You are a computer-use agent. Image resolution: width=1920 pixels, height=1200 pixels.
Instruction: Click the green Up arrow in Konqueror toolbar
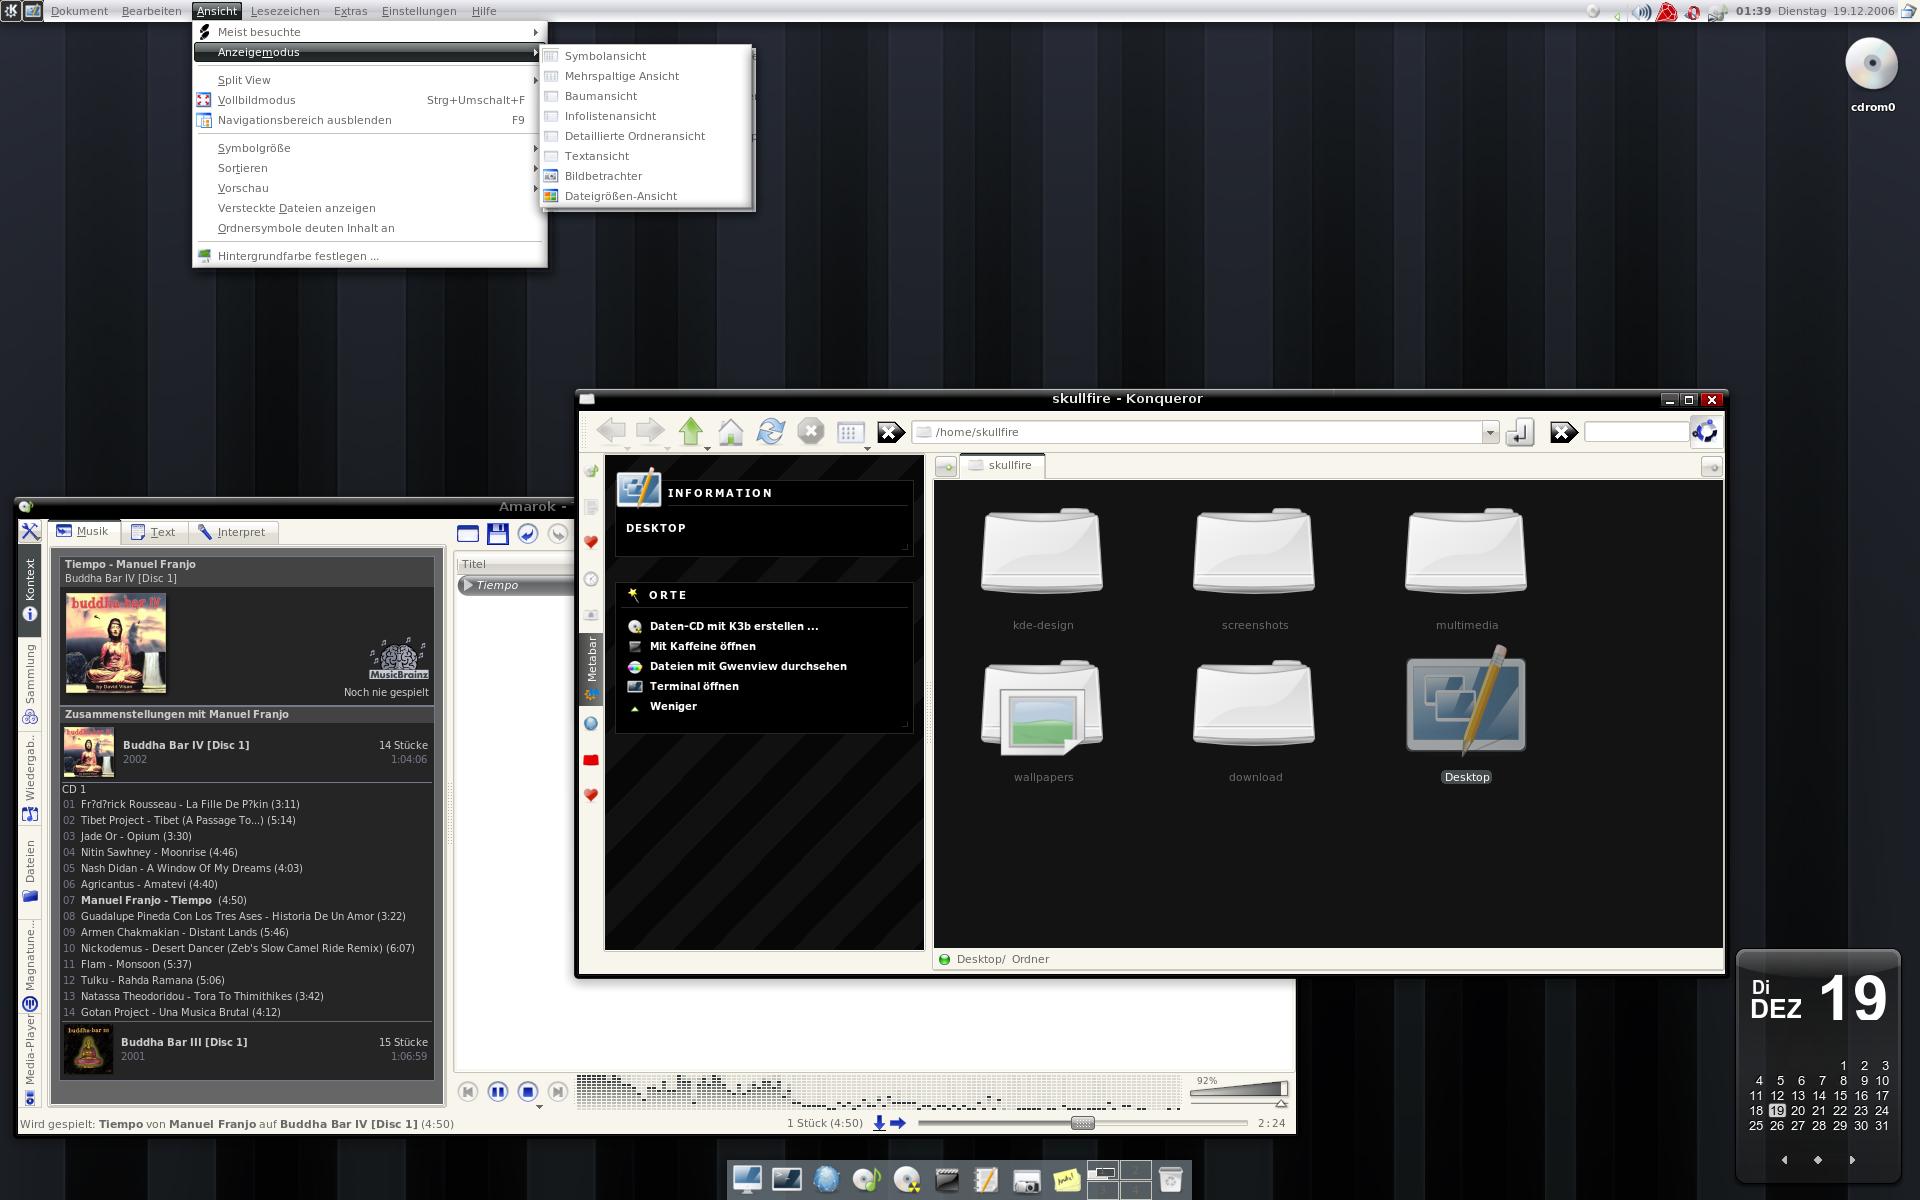(x=691, y=431)
